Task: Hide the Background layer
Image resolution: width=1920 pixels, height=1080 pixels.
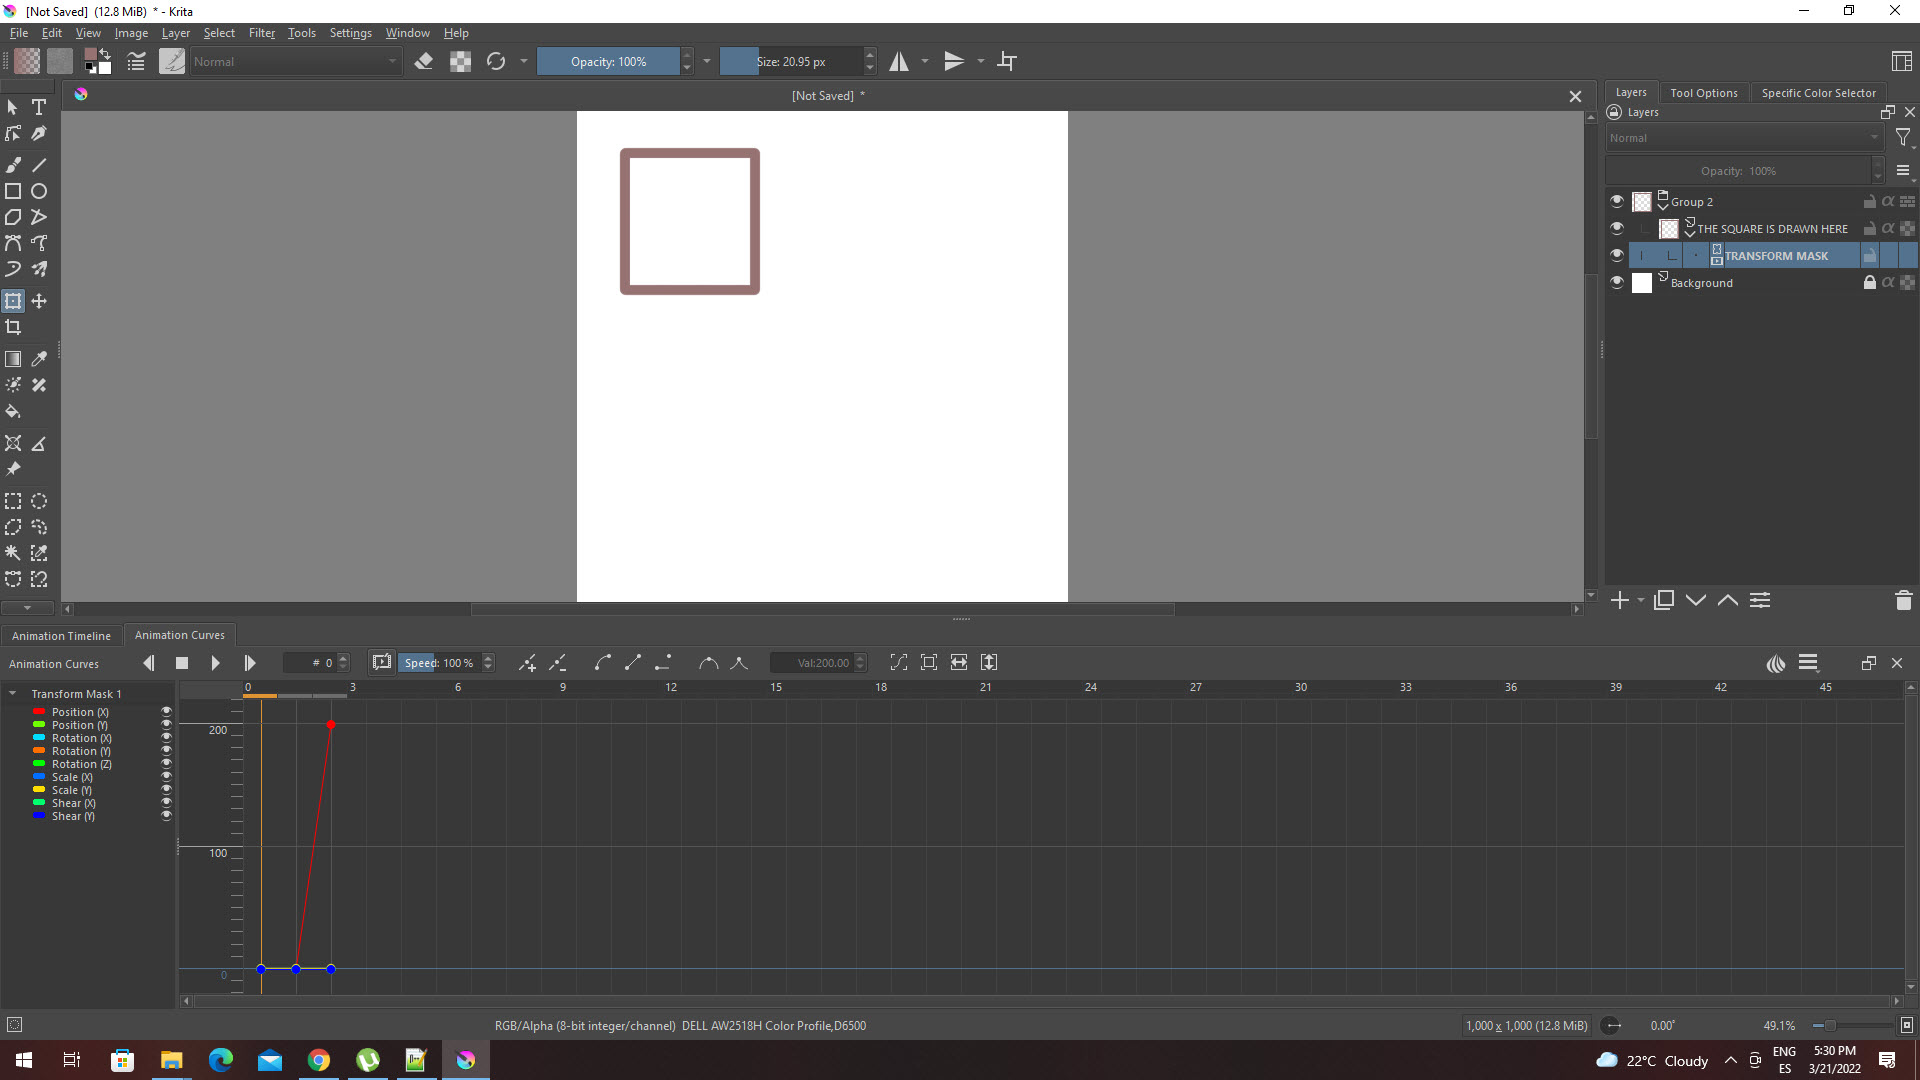Action: point(1617,282)
